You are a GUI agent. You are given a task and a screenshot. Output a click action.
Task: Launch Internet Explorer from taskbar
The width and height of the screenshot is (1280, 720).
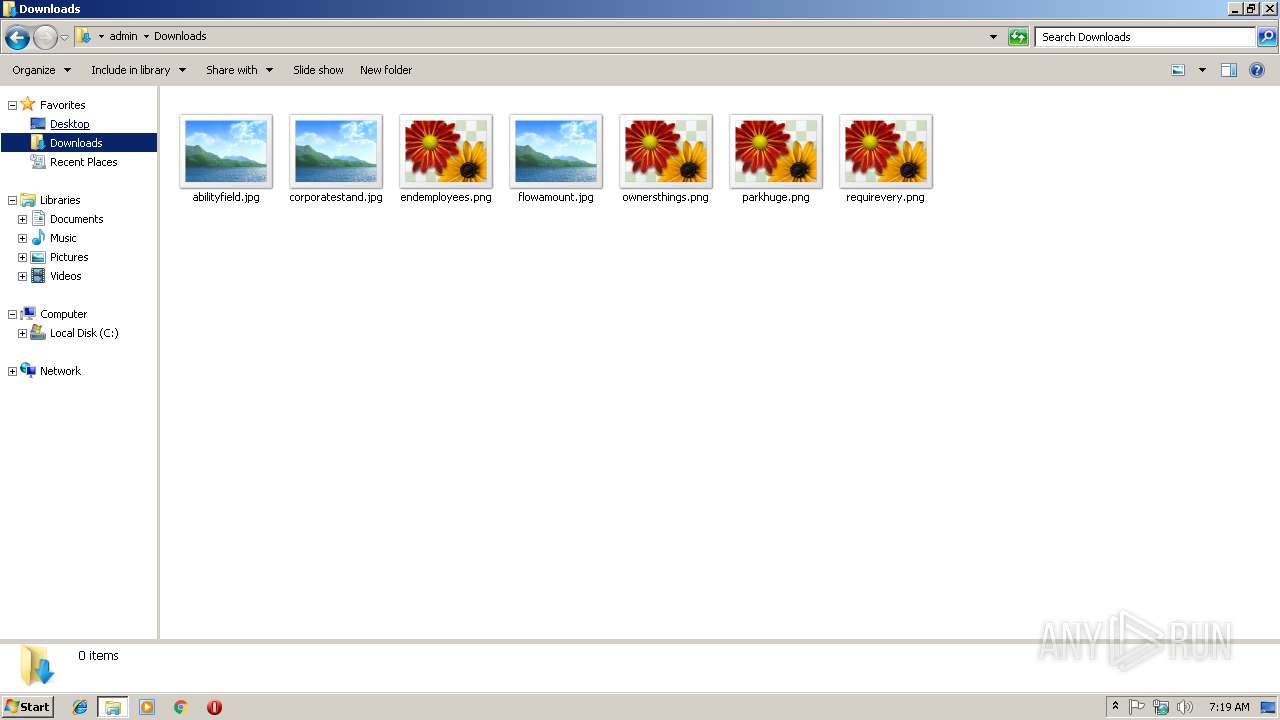pos(80,707)
